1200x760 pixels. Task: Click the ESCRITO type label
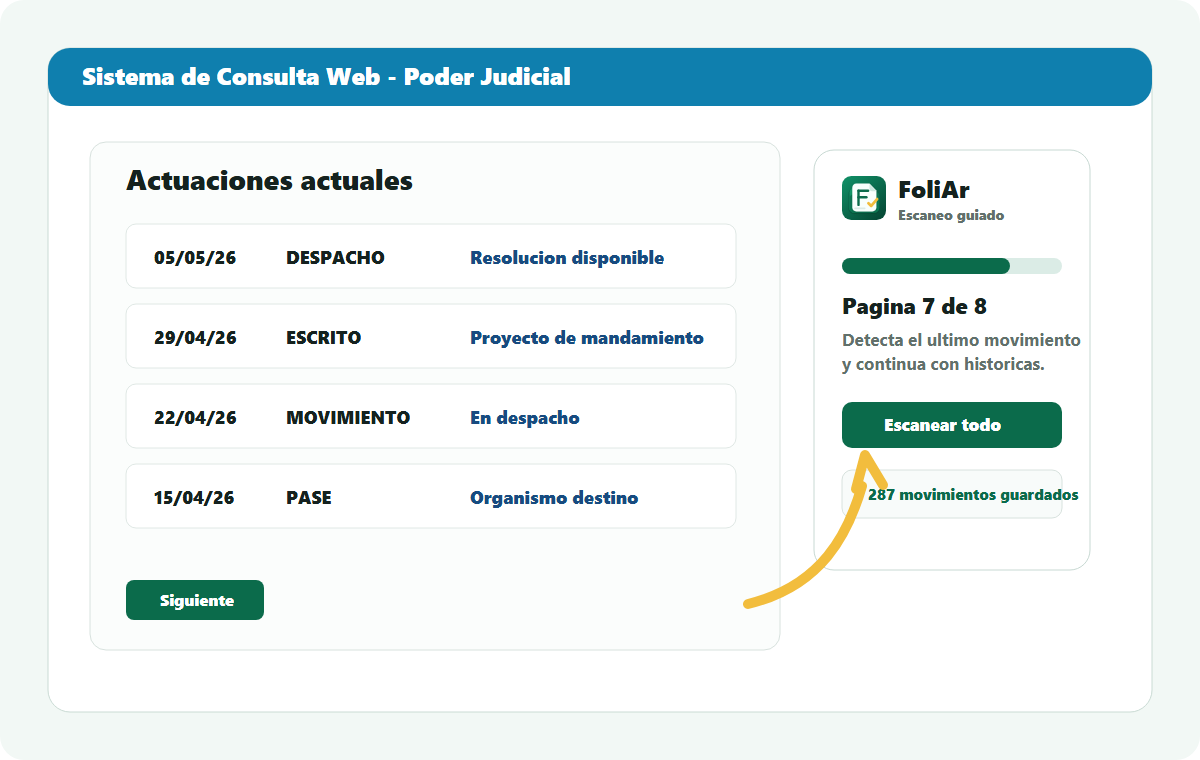[x=323, y=338]
